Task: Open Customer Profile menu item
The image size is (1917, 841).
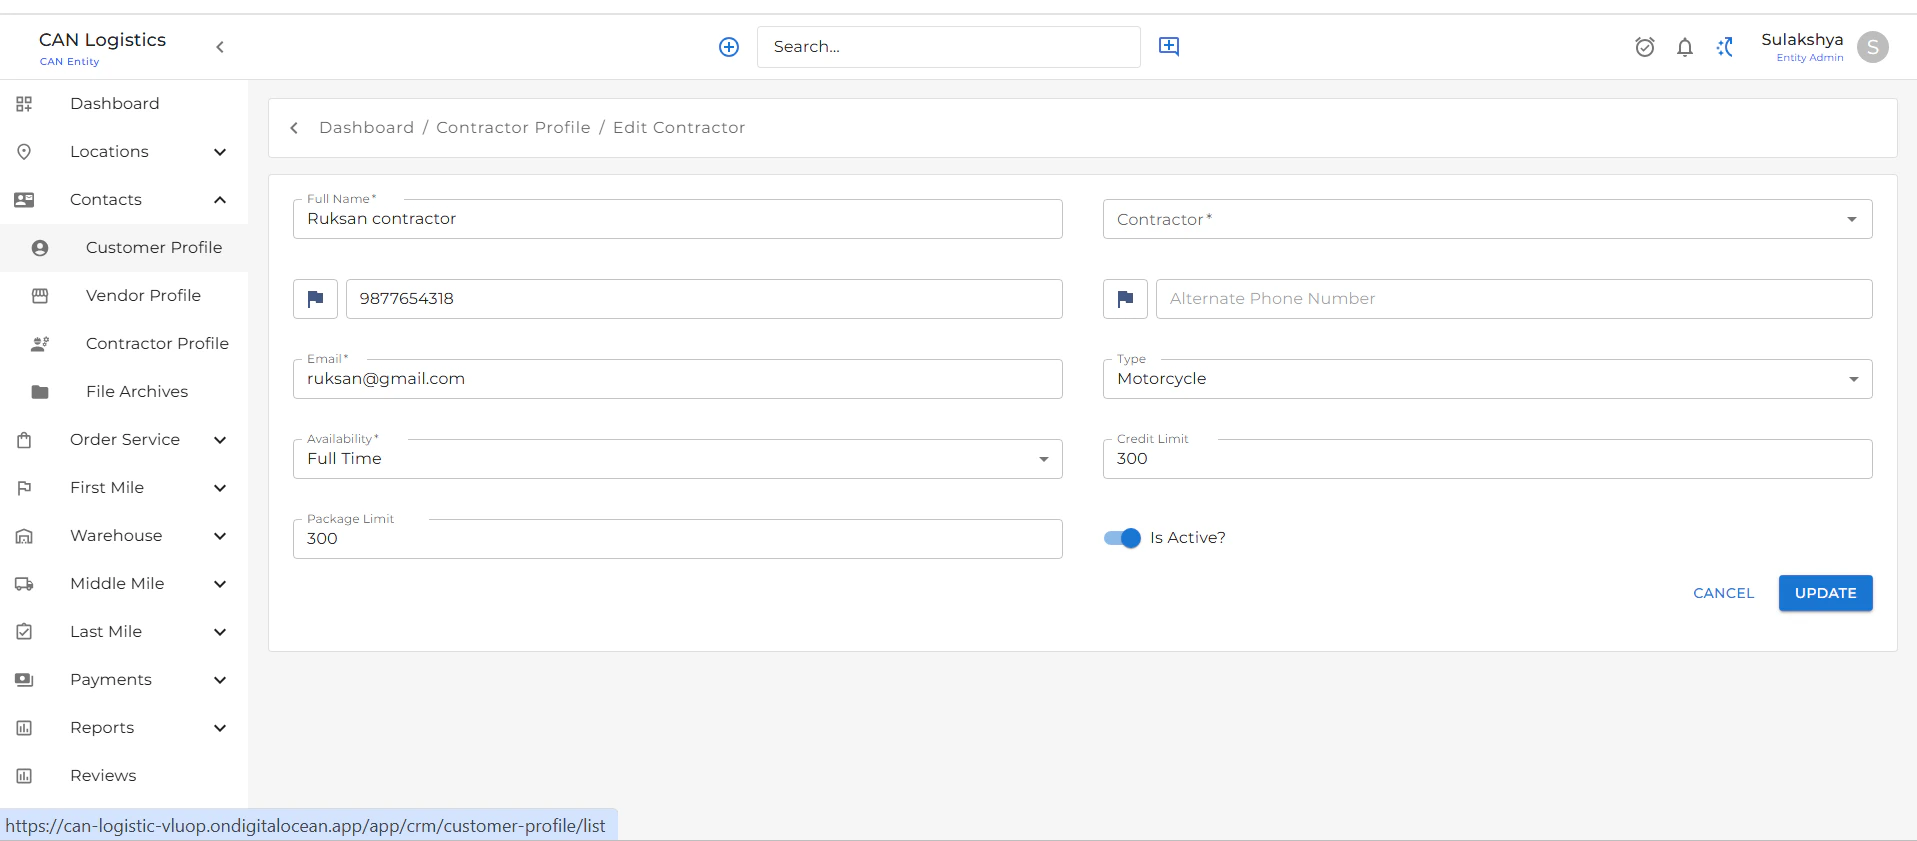Action: coord(124,248)
